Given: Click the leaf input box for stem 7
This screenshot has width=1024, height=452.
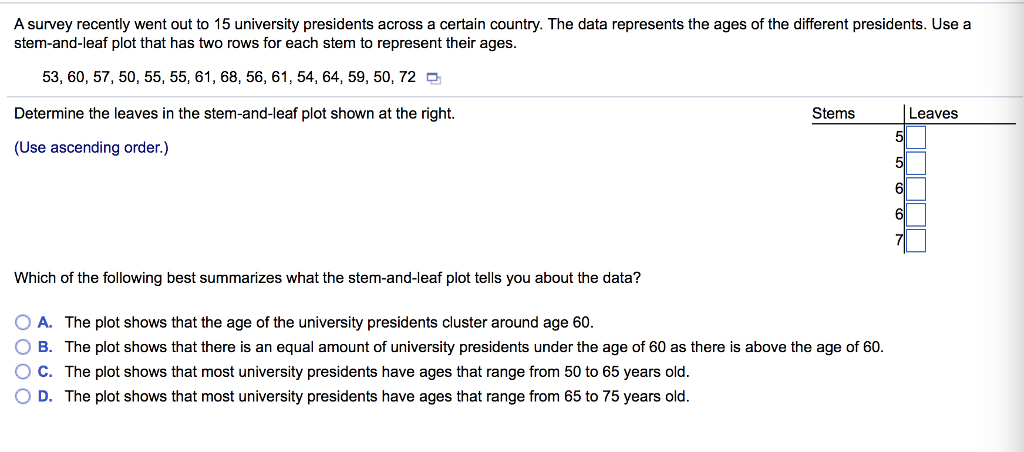Looking at the screenshot, I should coord(916,240).
